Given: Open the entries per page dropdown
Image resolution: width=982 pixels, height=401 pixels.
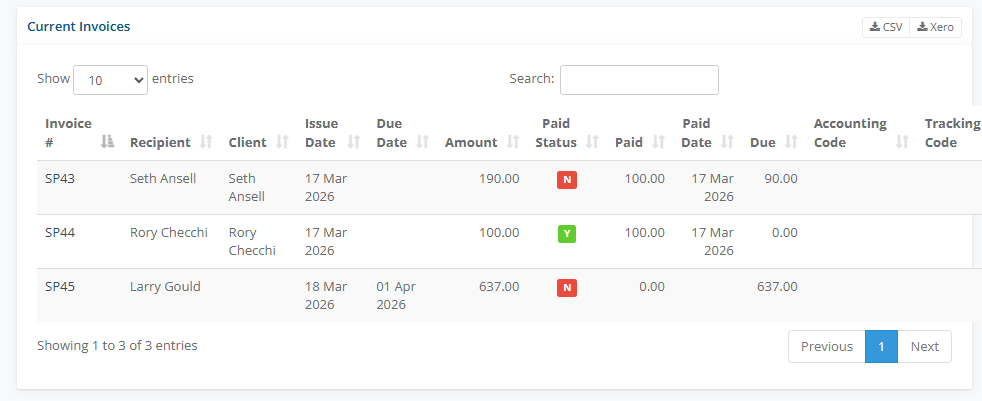Looking at the screenshot, I should coord(111,79).
